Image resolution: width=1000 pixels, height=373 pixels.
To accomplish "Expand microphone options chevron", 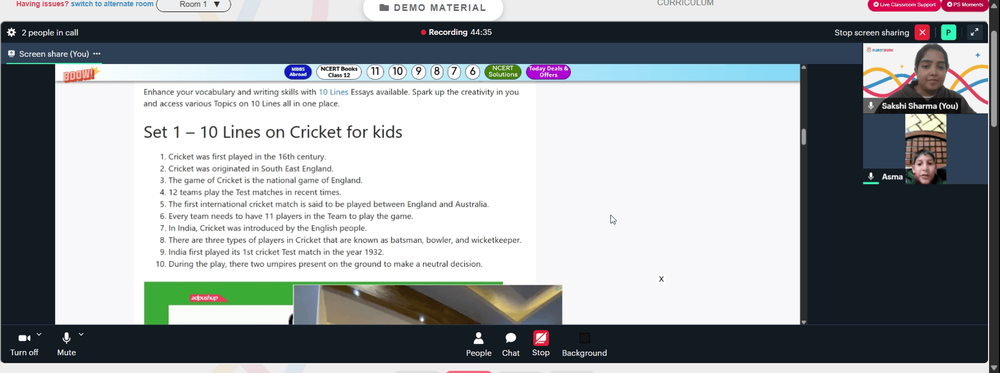I will click(x=81, y=334).
